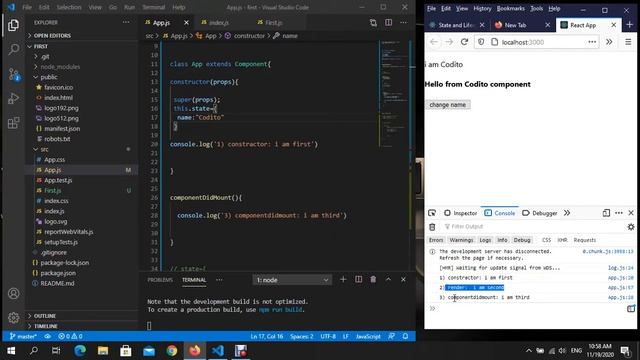Image resolution: width=640 pixels, height=360 pixels.
Task: Expand the node_modules folder
Action: tap(82, 67)
